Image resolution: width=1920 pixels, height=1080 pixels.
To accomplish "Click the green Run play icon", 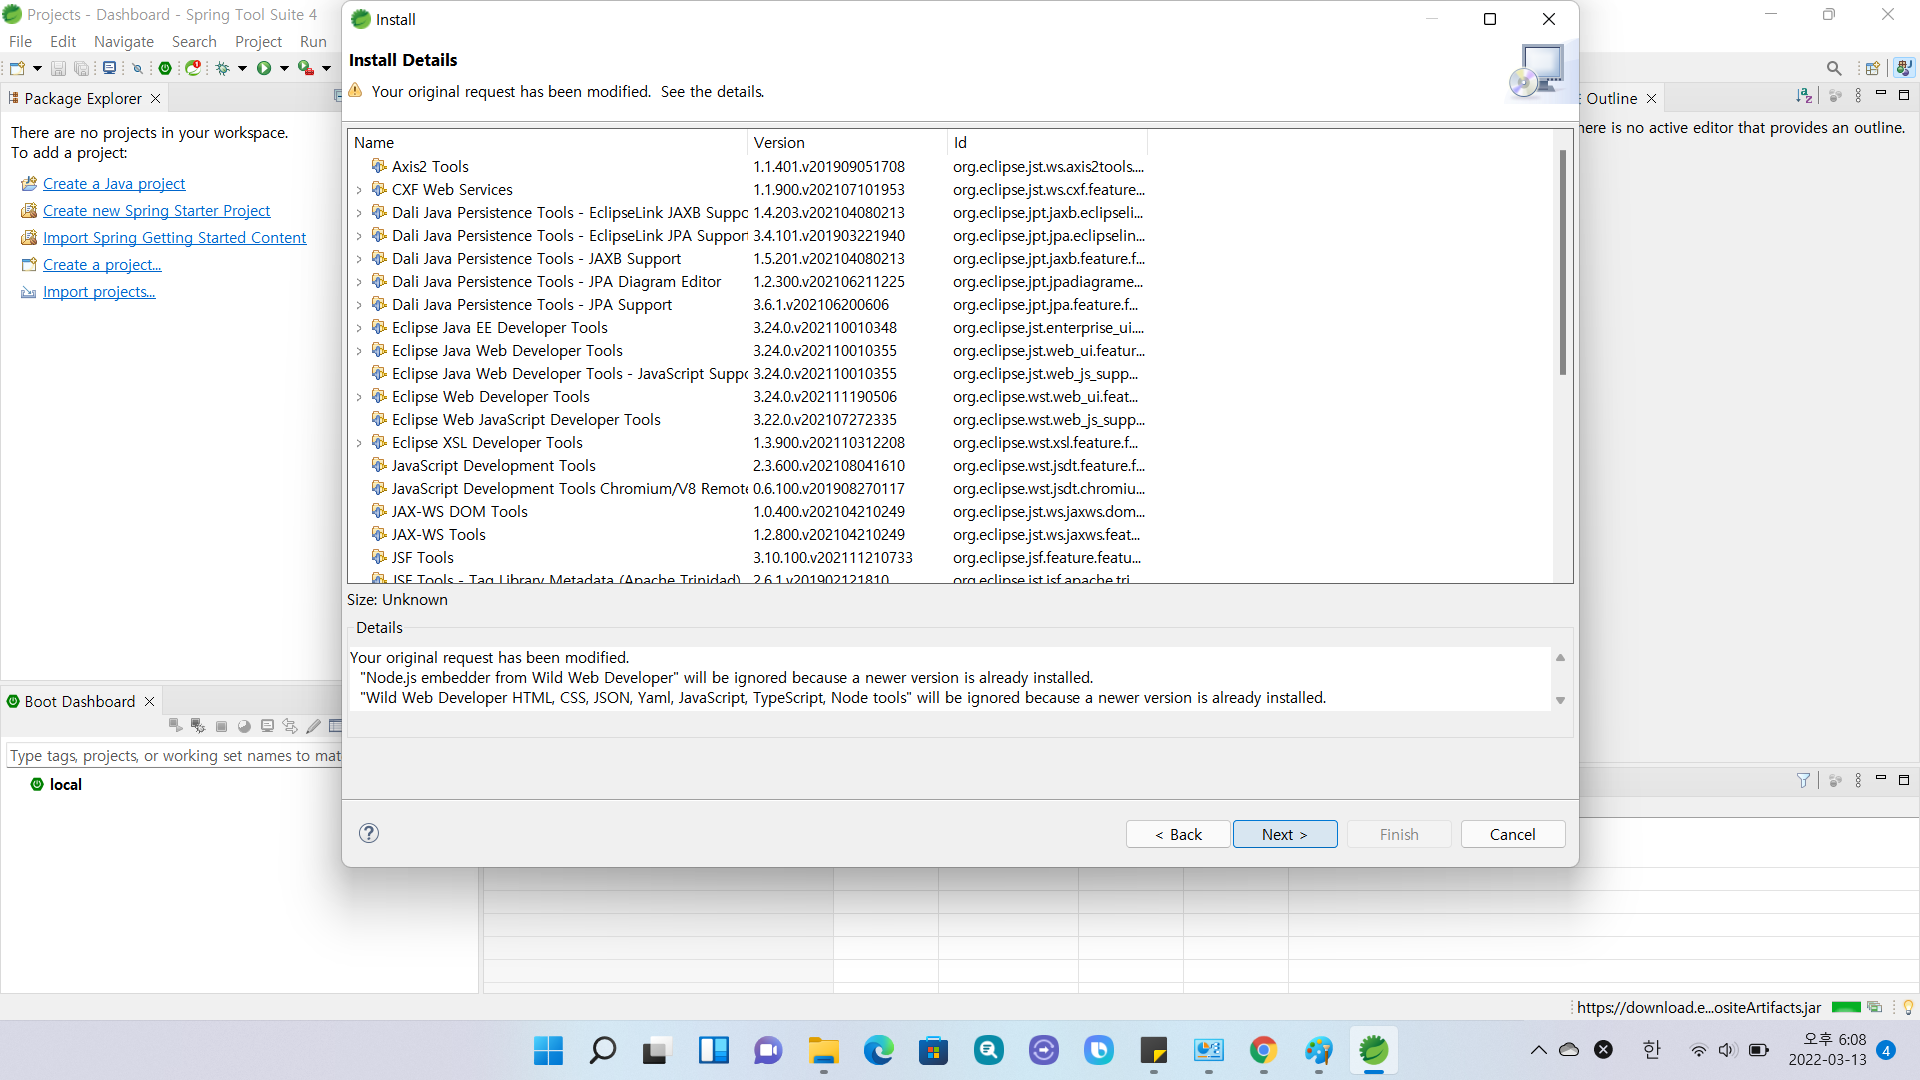I will coord(264,68).
